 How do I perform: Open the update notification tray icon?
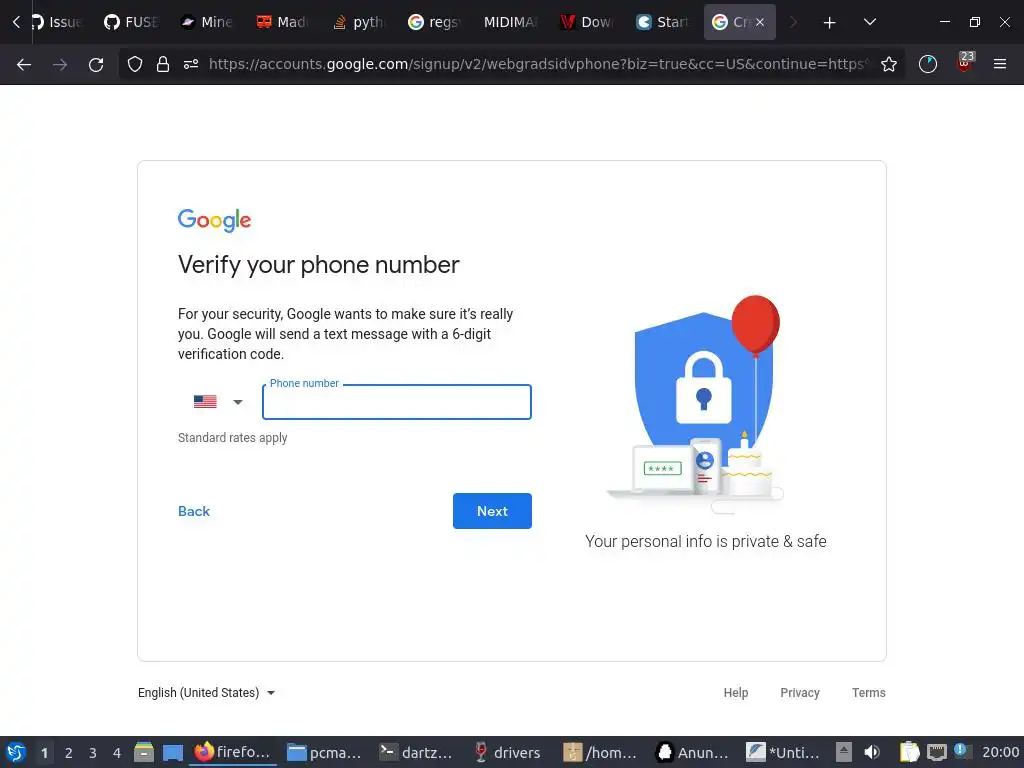coord(962,751)
